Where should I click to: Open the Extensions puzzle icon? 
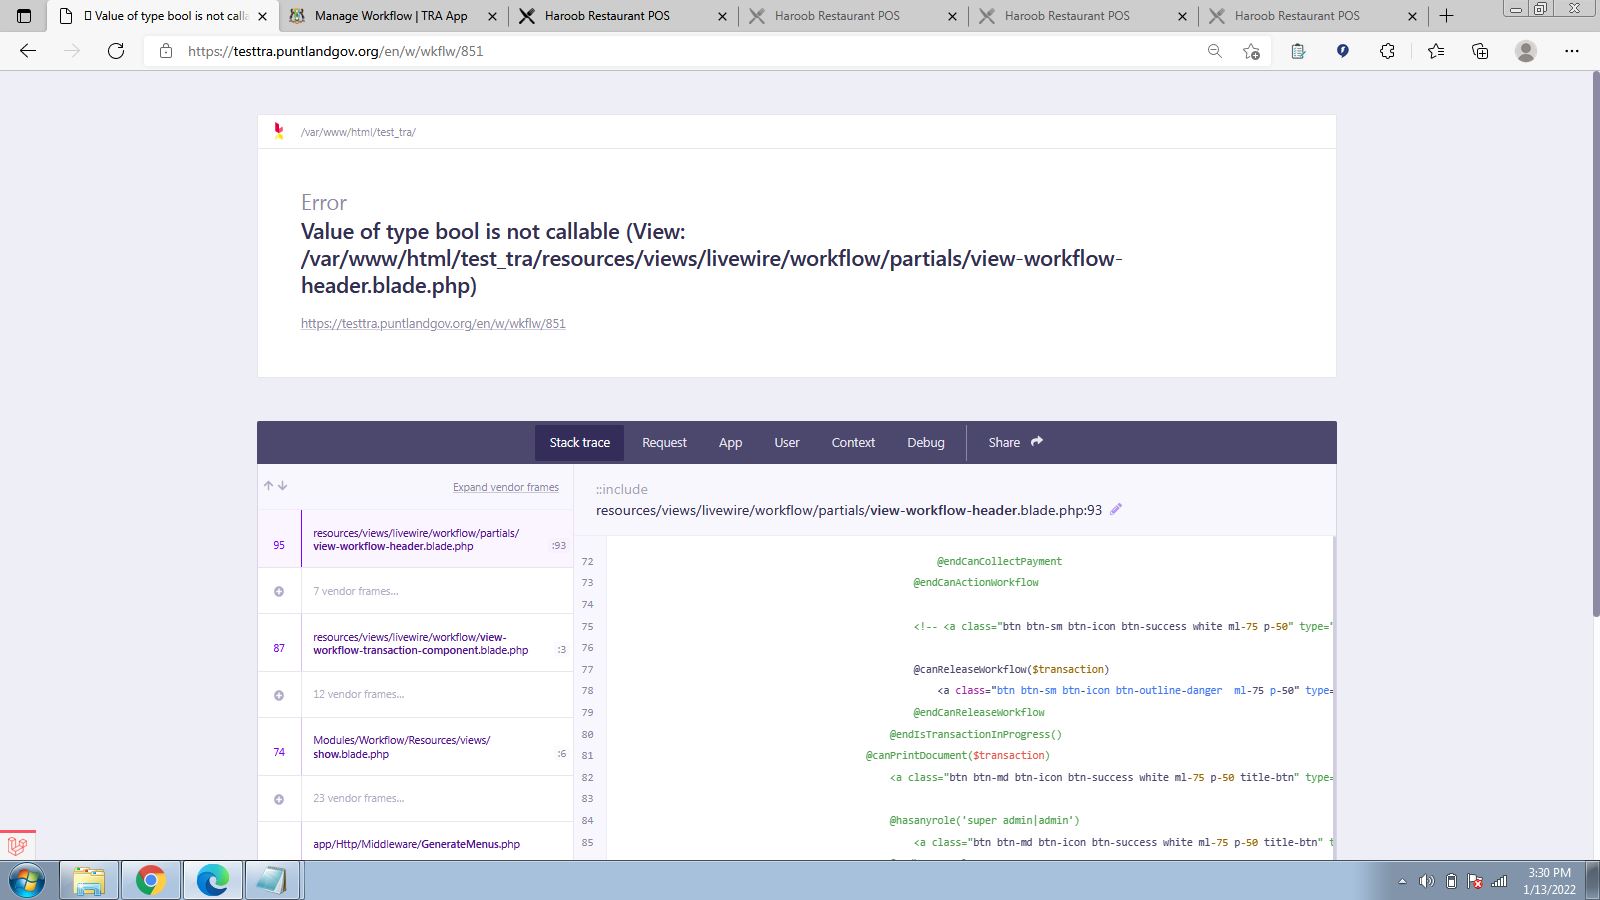[1387, 51]
